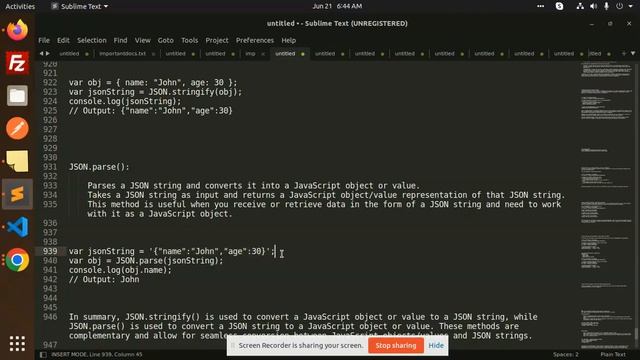
Task: Open the Find menu
Action: click(x=120, y=40)
